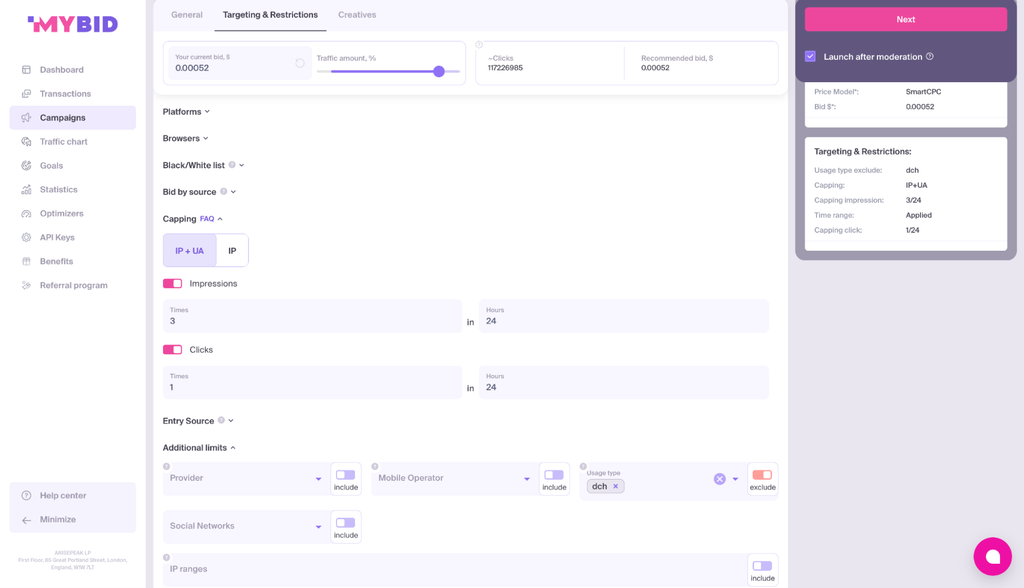The width and height of the screenshot is (1024, 588).
Task: Open the live chat bubble
Action: tap(993, 557)
